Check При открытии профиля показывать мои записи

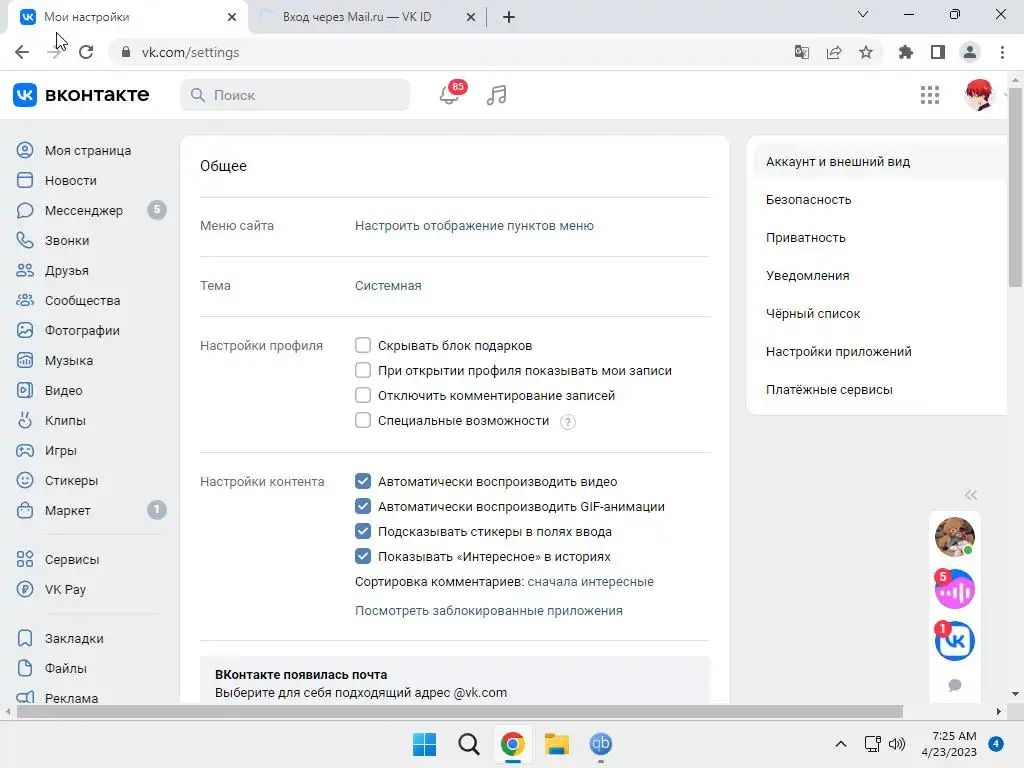[363, 370]
